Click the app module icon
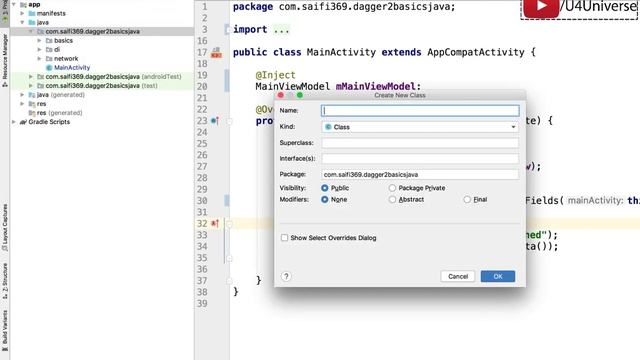Image resolution: width=640 pixels, height=360 pixels. pos(23,4)
